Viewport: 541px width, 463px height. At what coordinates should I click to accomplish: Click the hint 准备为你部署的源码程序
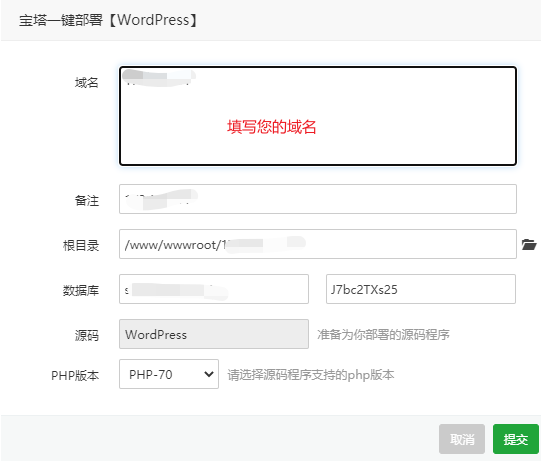coord(383,335)
